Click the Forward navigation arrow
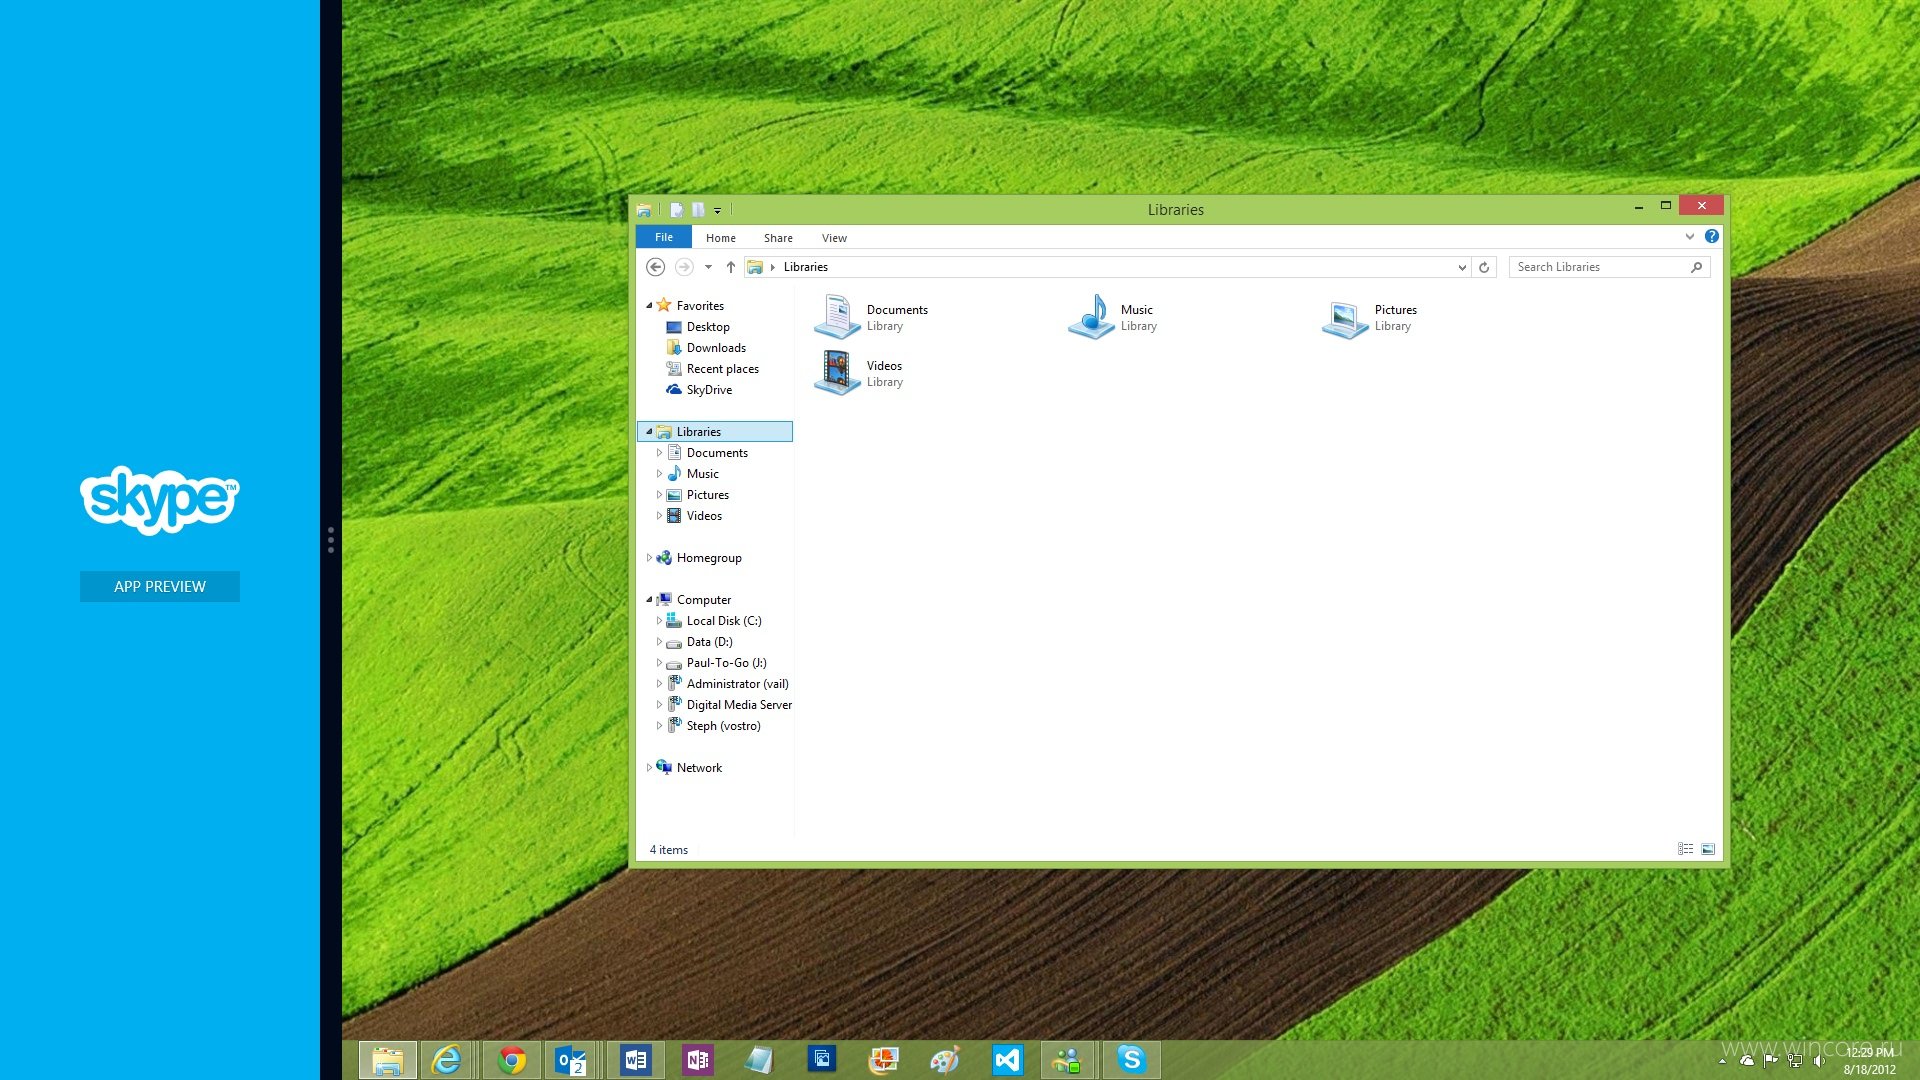The image size is (1920, 1080). (684, 267)
